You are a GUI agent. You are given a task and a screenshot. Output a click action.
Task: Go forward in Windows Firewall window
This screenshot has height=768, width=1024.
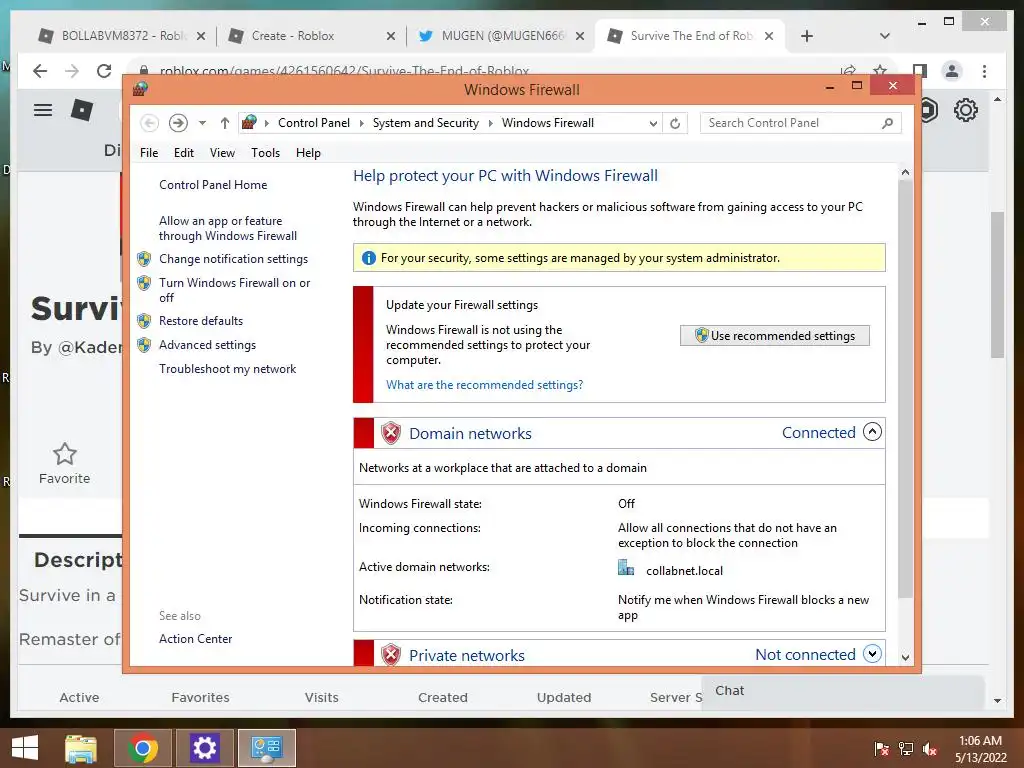(x=178, y=123)
